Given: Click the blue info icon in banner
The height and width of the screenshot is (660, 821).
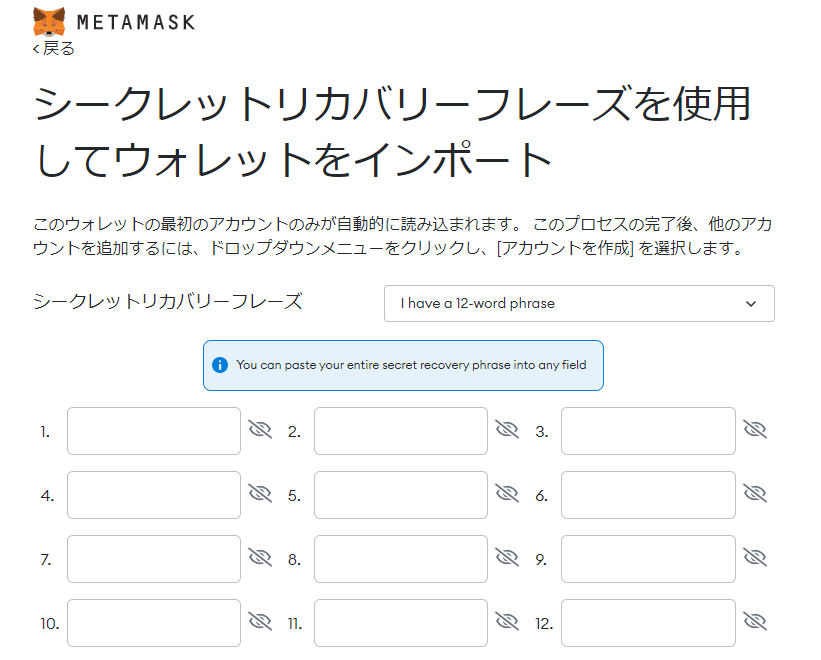Looking at the screenshot, I should (220, 365).
